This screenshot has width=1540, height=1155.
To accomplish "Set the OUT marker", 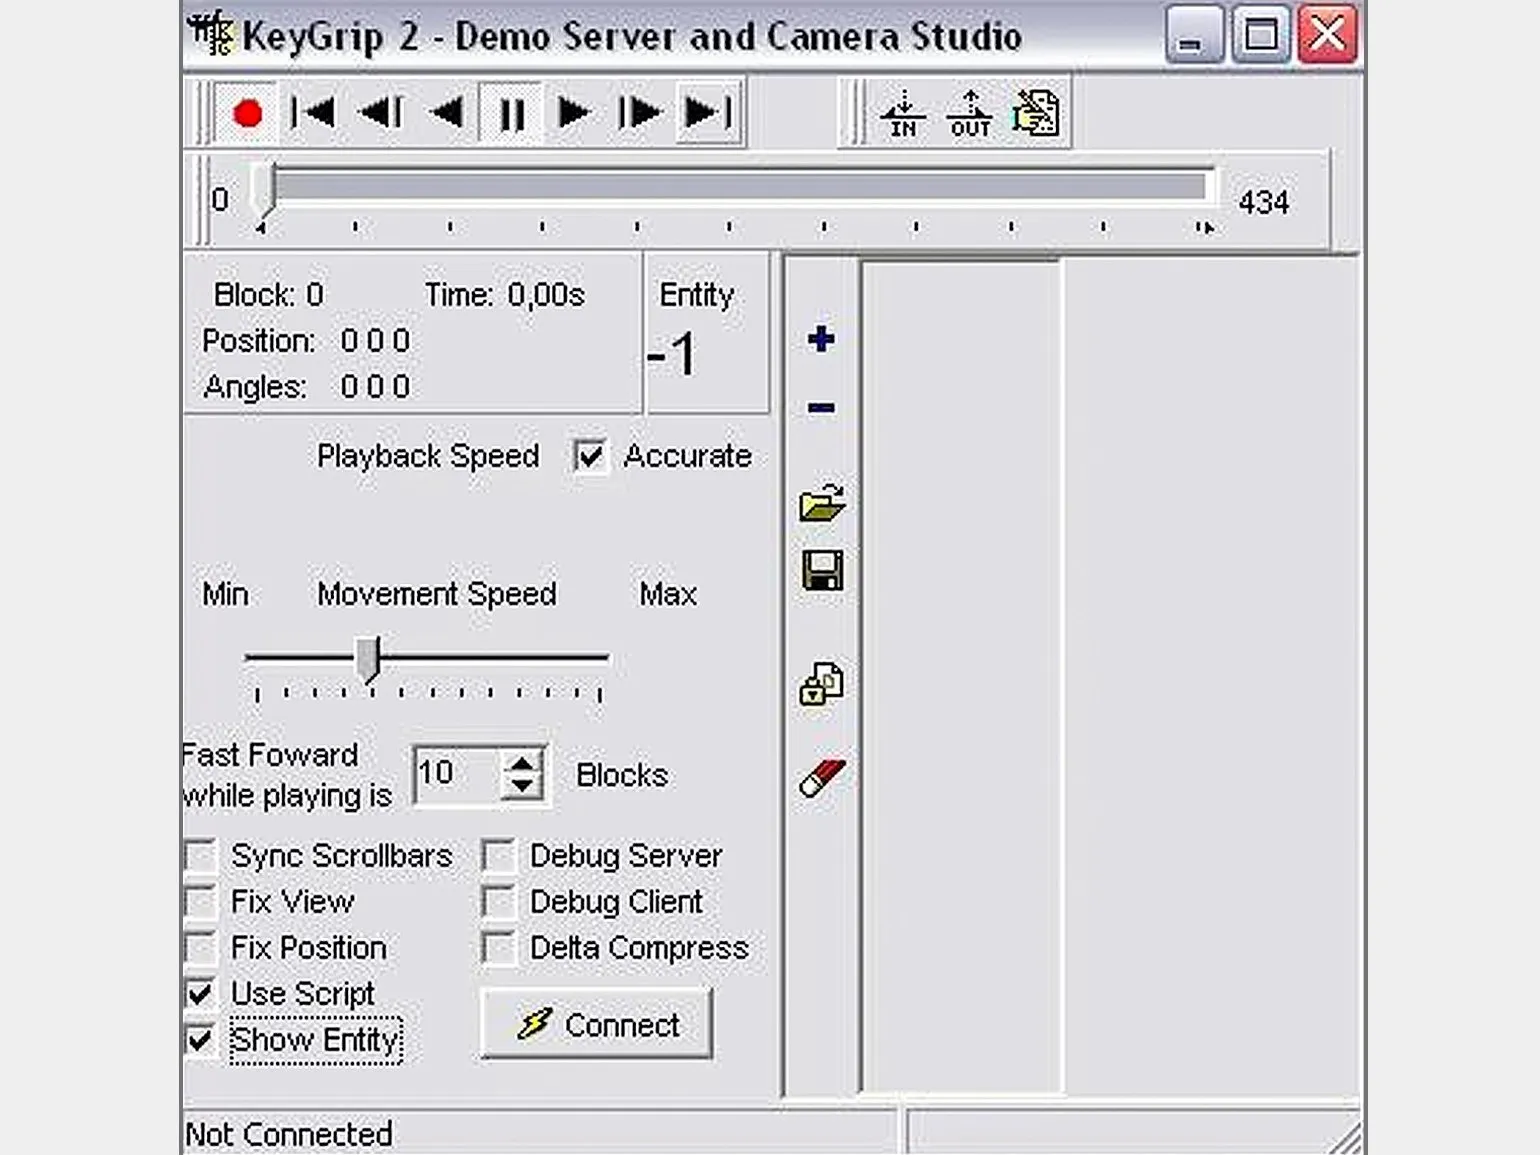I will coord(970,114).
